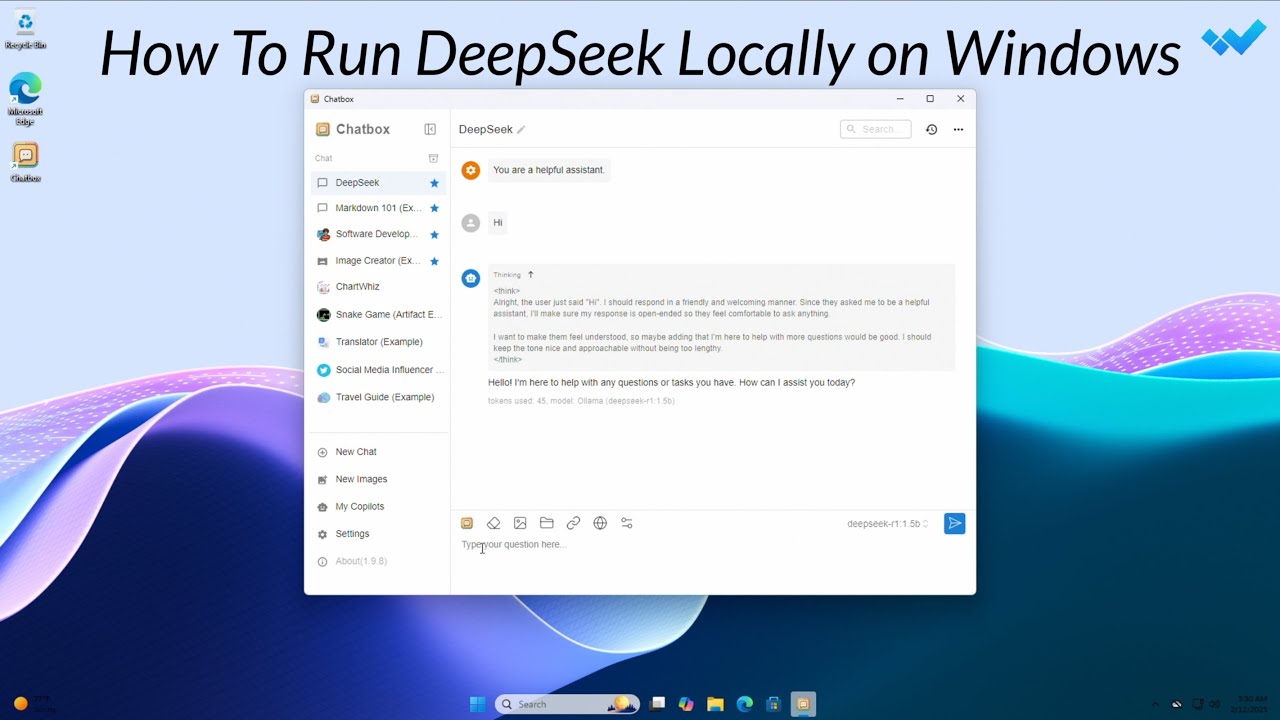This screenshot has height=720, width=1280.
Task: Open File Explorer from the taskbar
Action: click(x=715, y=704)
